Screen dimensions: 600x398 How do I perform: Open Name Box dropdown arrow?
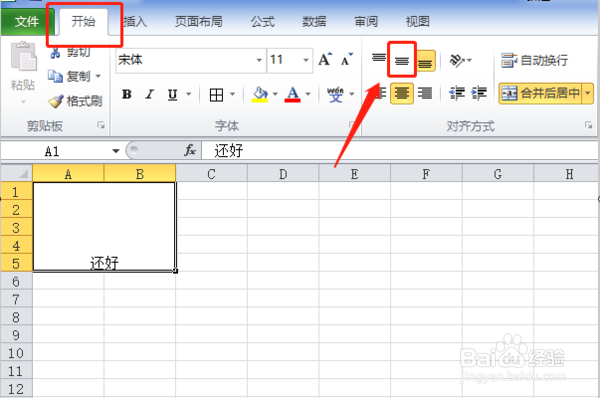click(116, 151)
